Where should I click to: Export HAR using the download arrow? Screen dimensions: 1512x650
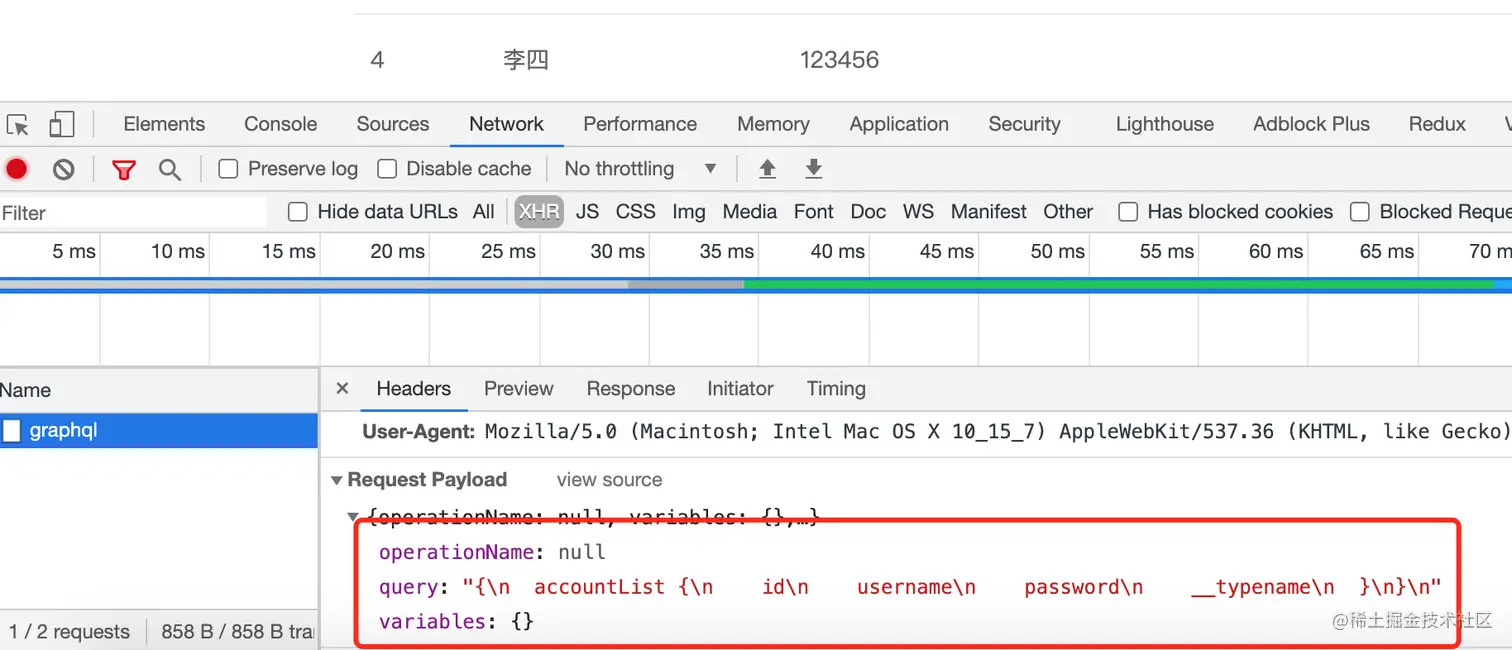[x=813, y=169]
